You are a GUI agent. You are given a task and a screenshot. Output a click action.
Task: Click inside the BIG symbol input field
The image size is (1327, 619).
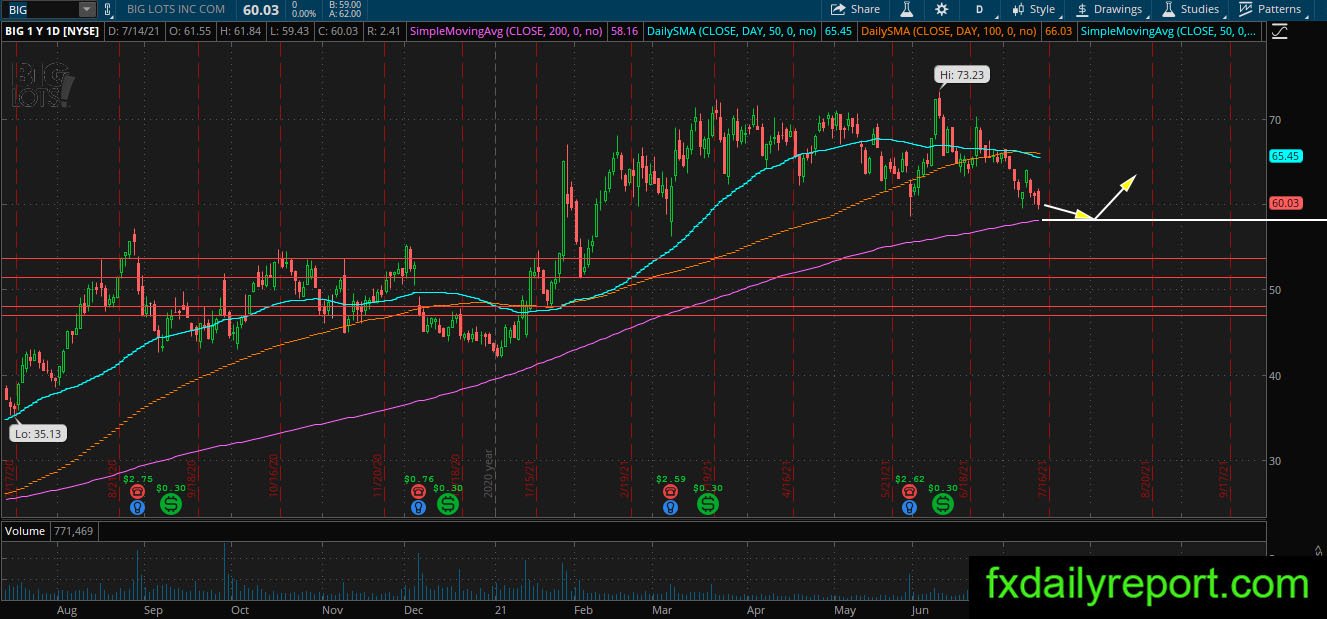39,9
